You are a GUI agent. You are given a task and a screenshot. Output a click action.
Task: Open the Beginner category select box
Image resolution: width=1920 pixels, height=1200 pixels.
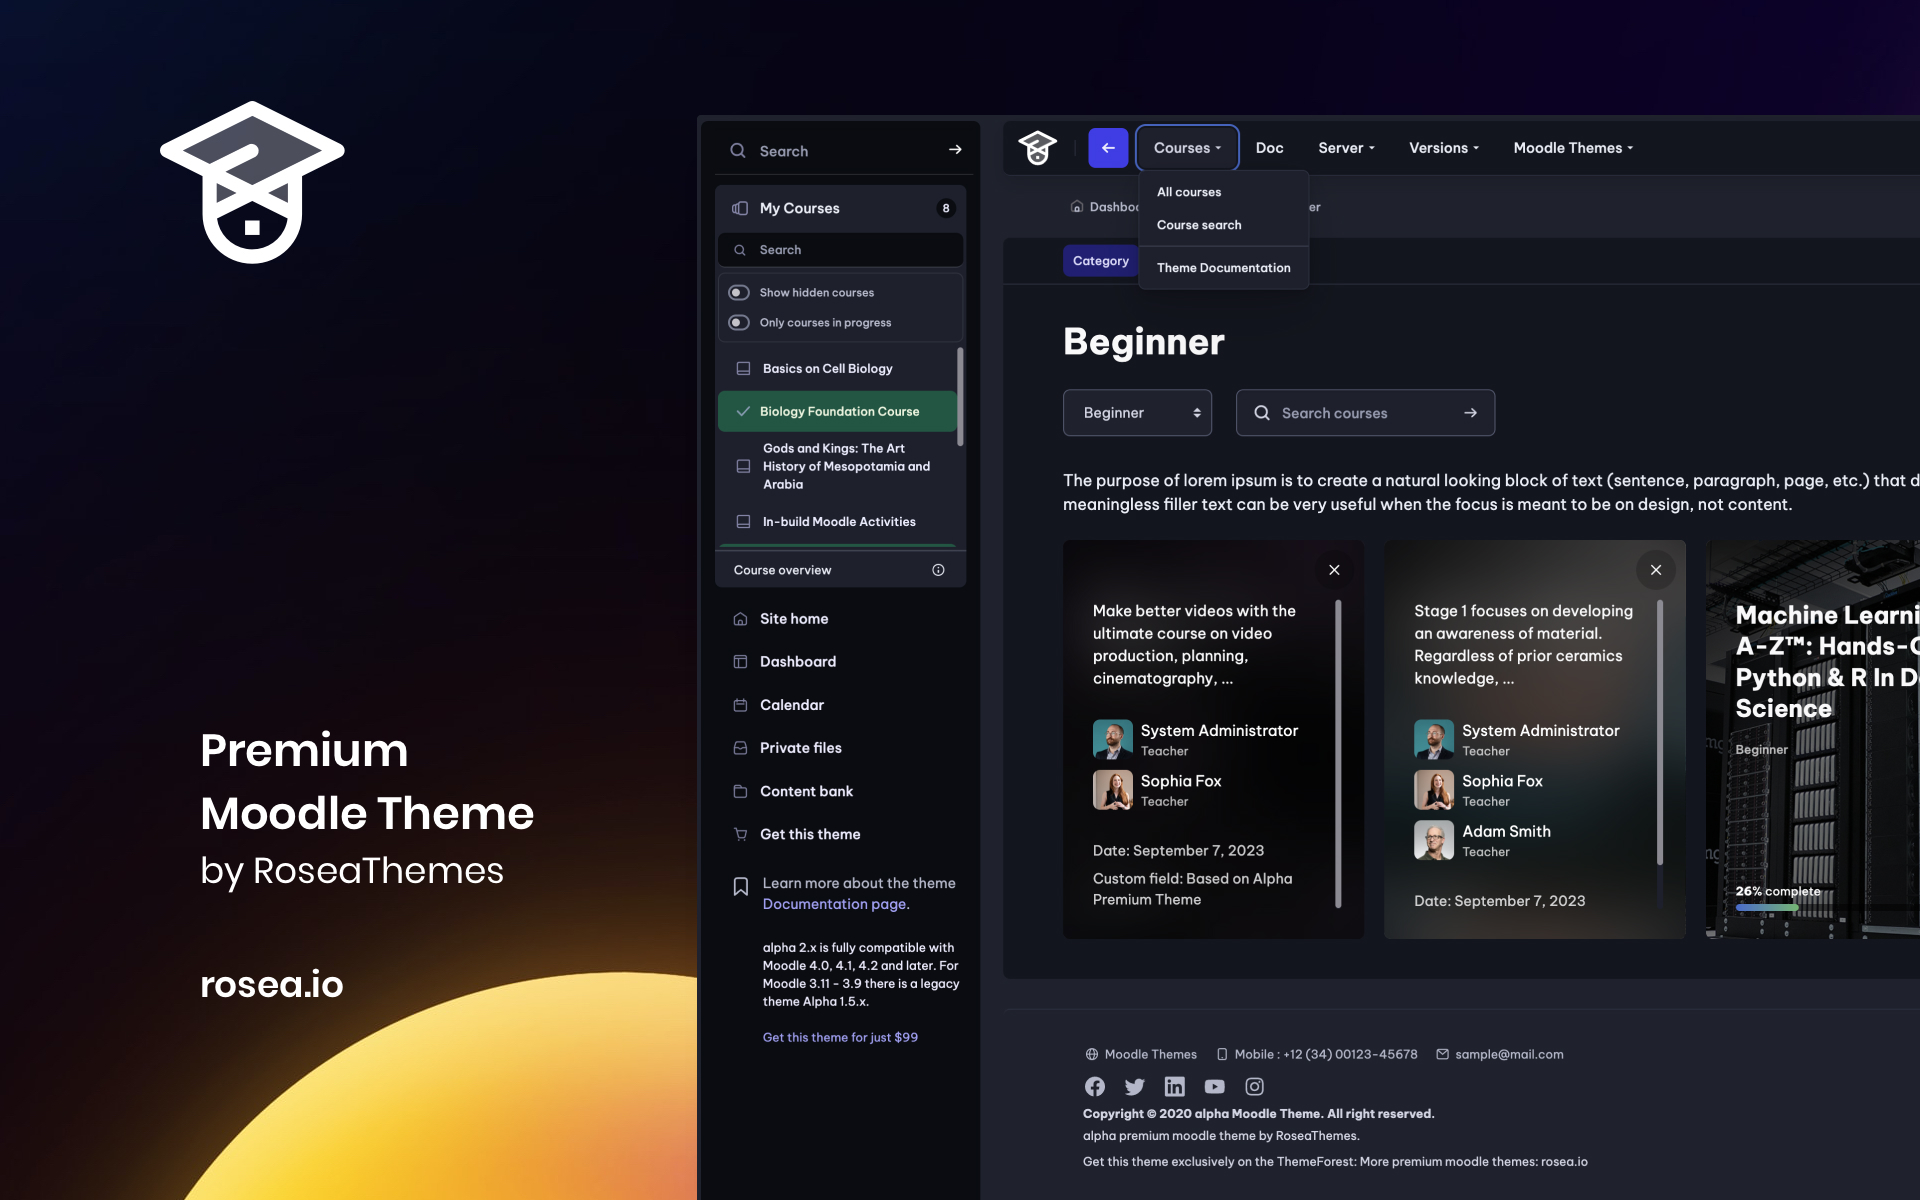pyautogui.click(x=1137, y=413)
